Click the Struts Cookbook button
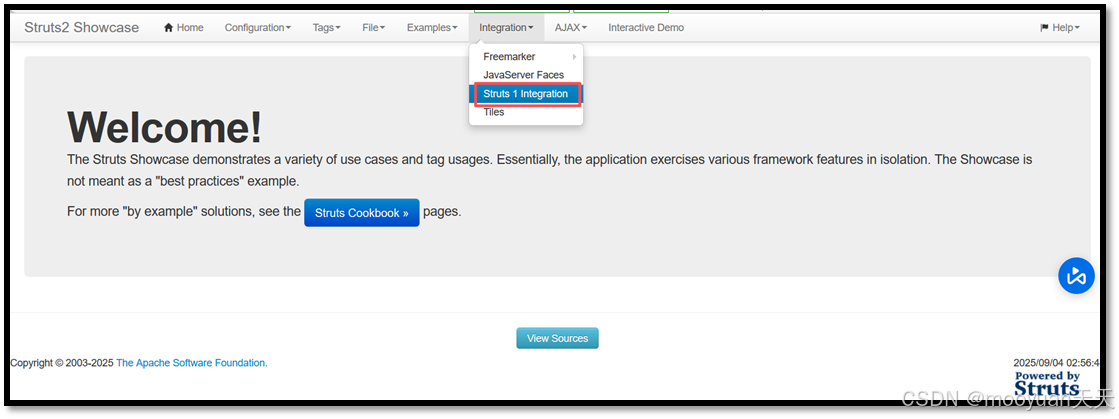This screenshot has height=419, width=1119. [362, 213]
